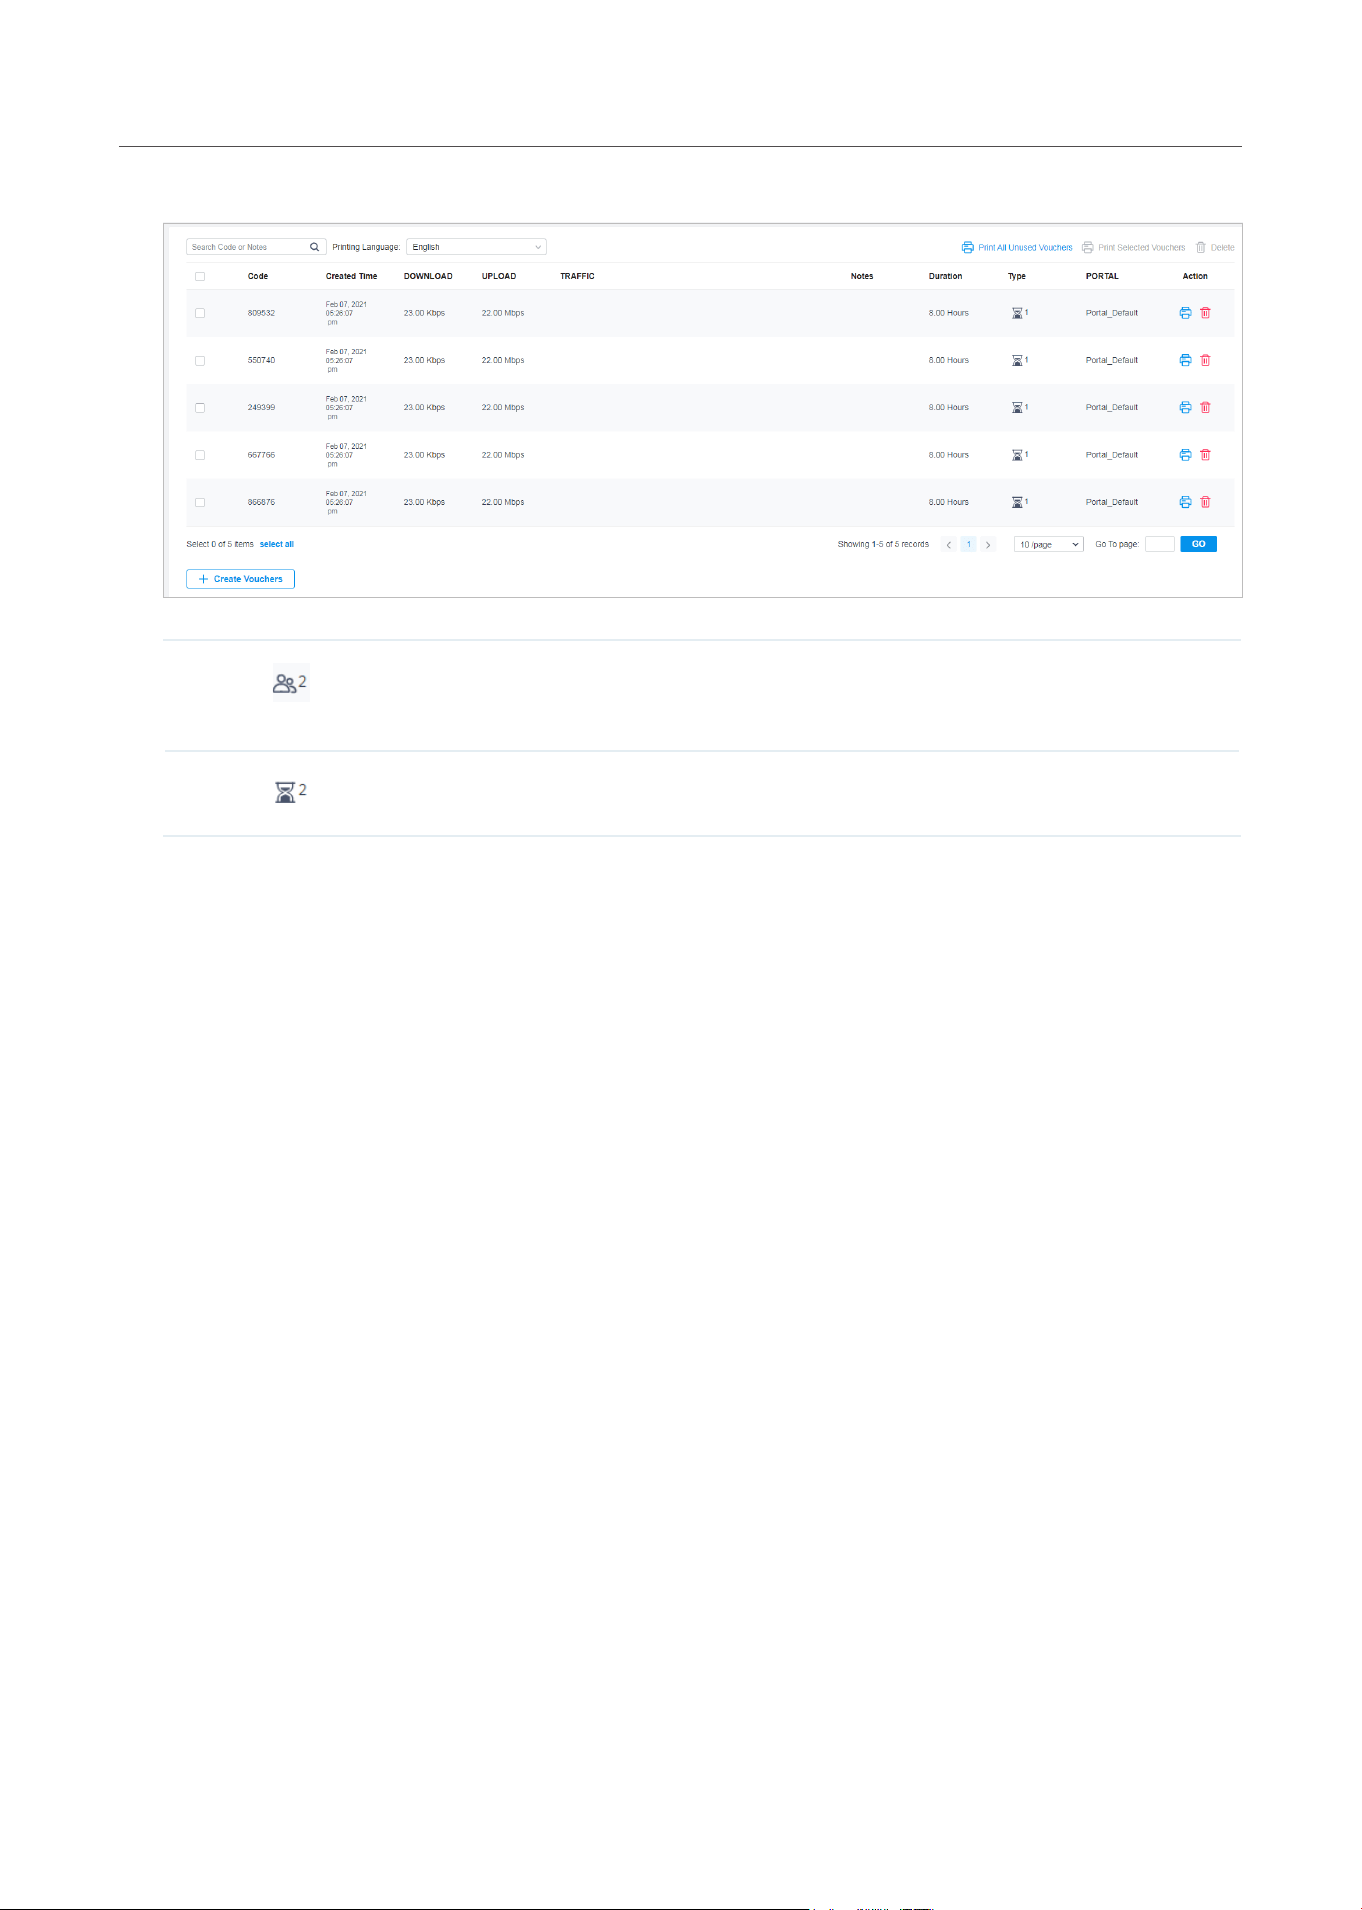Print voucher 249399

click(1185, 407)
